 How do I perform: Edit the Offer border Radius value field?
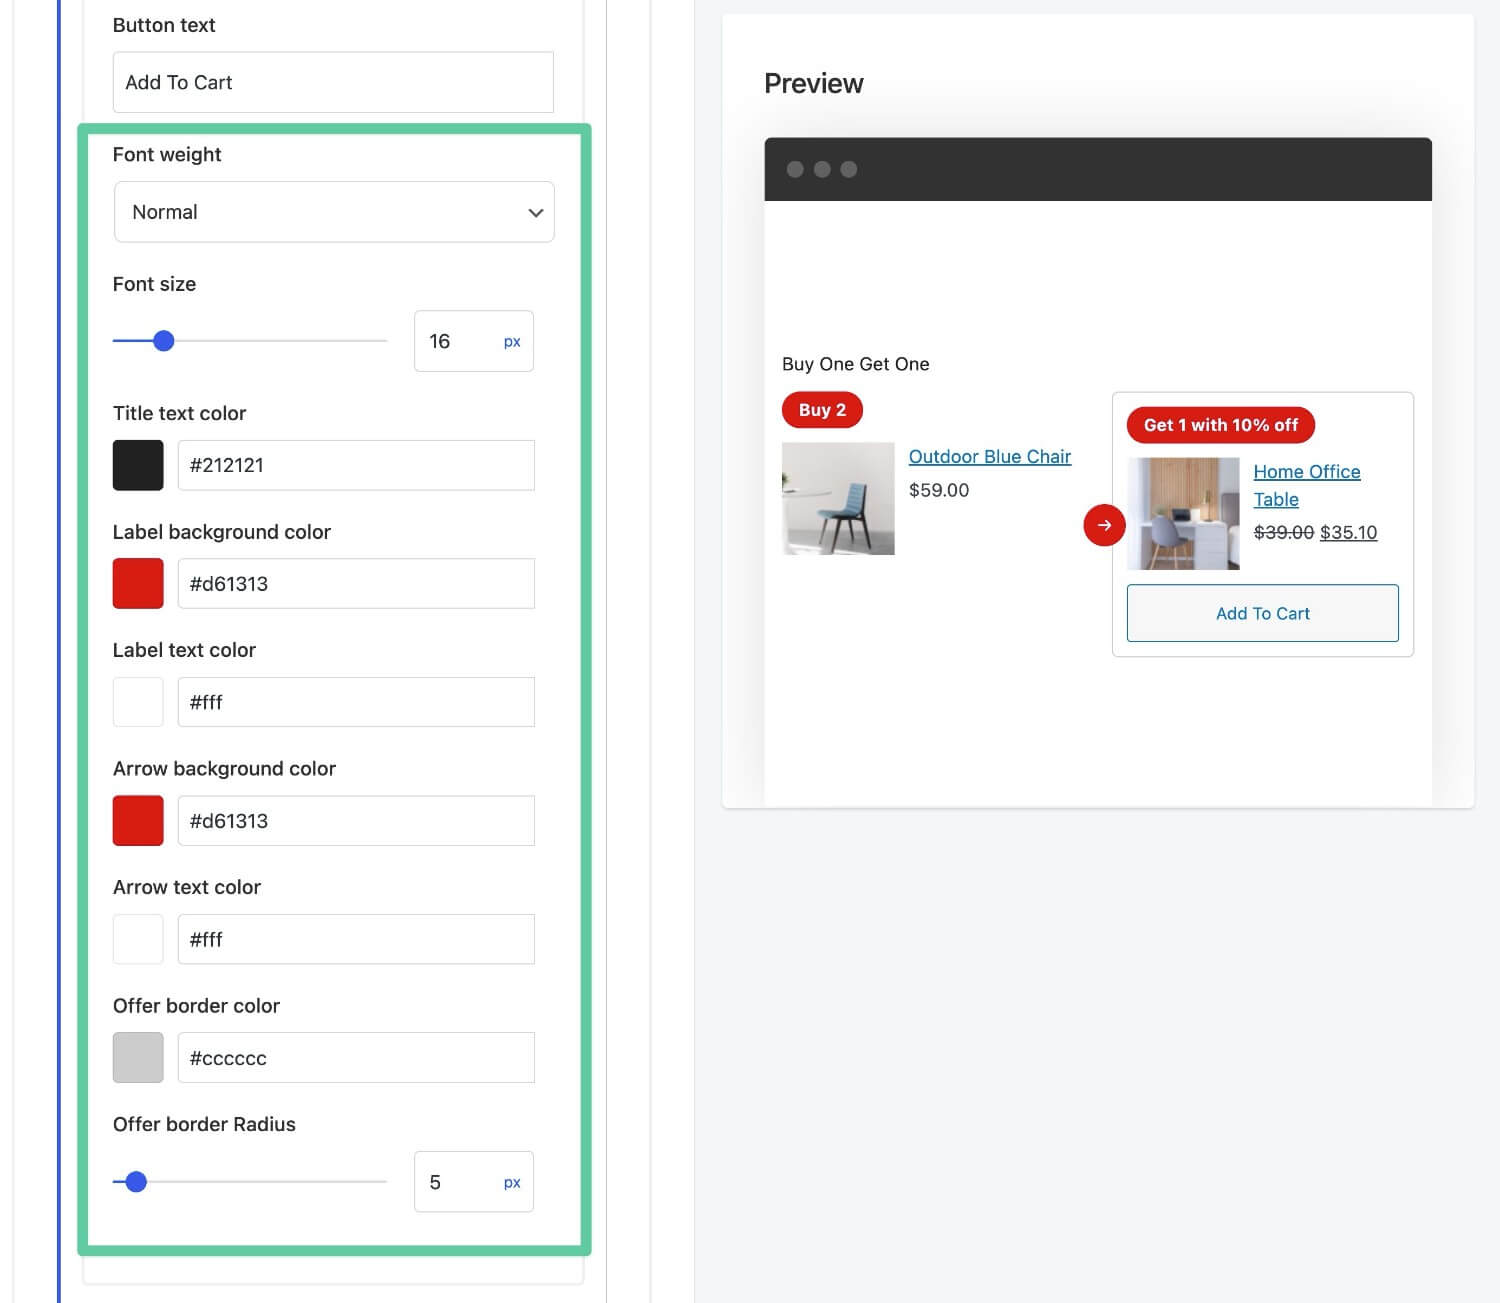click(474, 1182)
